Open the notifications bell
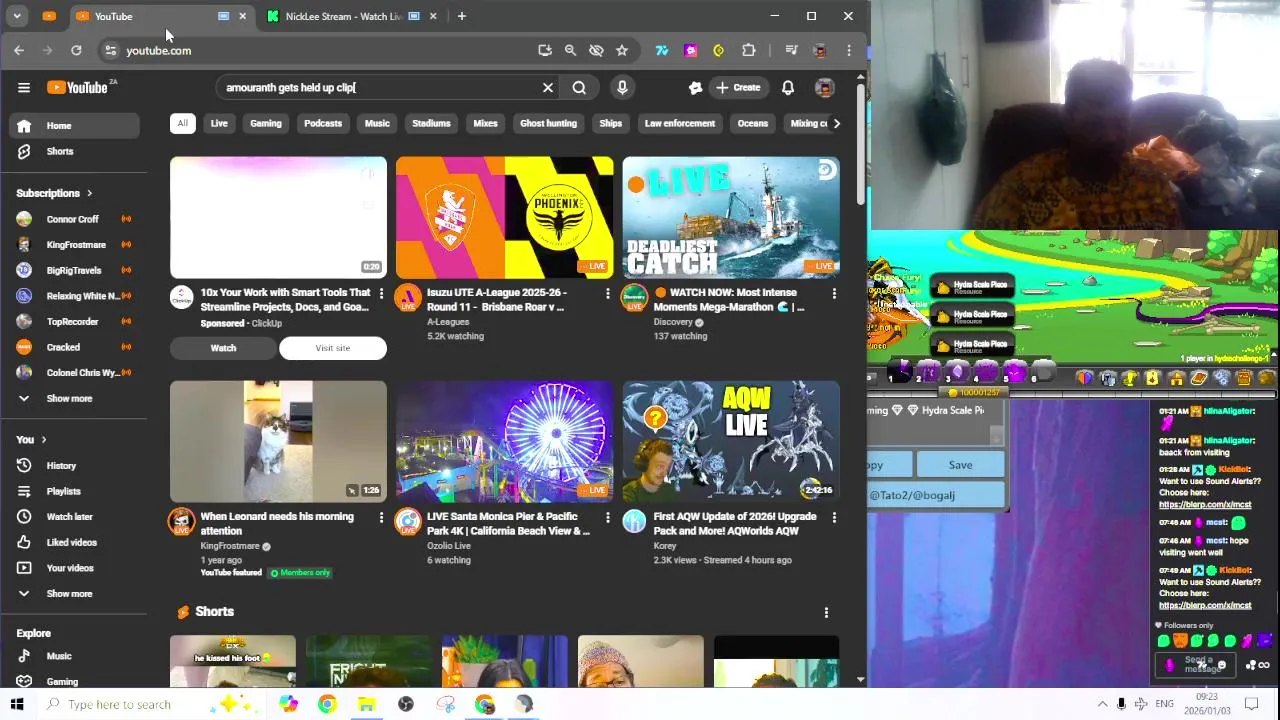This screenshot has height=720, width=1280. pyautogui.click(x=788, y=87)
